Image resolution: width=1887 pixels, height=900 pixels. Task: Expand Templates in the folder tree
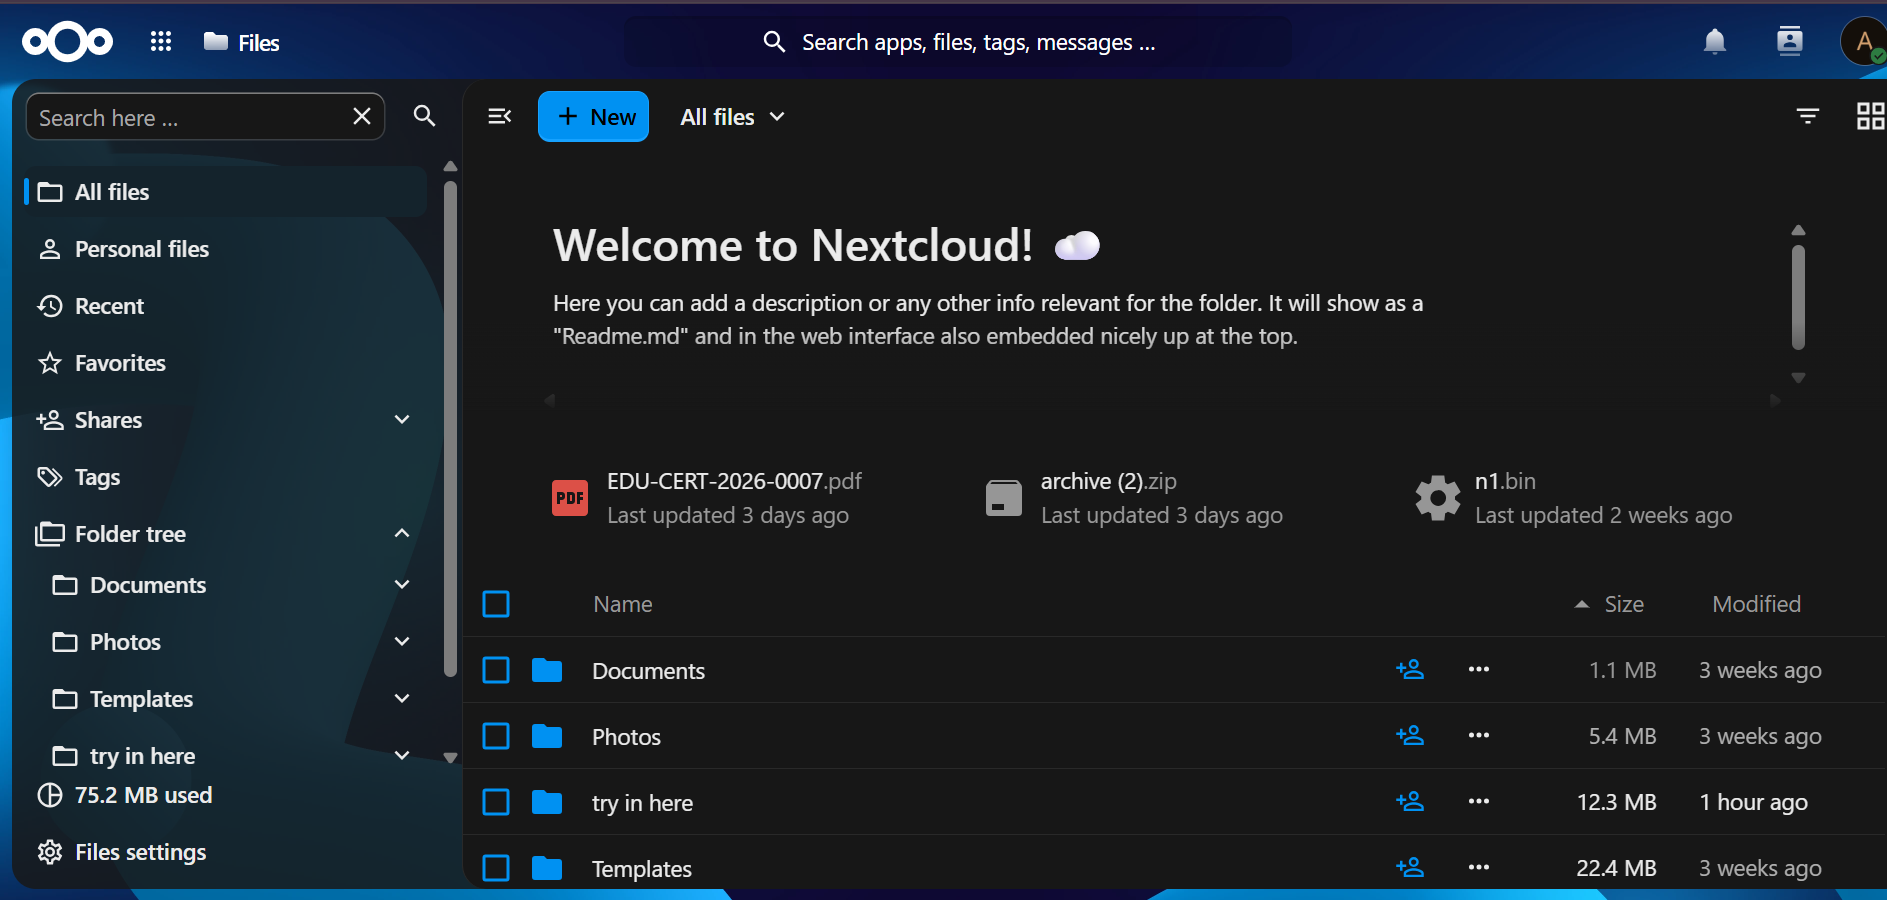pyautogui.click(x=402, y=698)
